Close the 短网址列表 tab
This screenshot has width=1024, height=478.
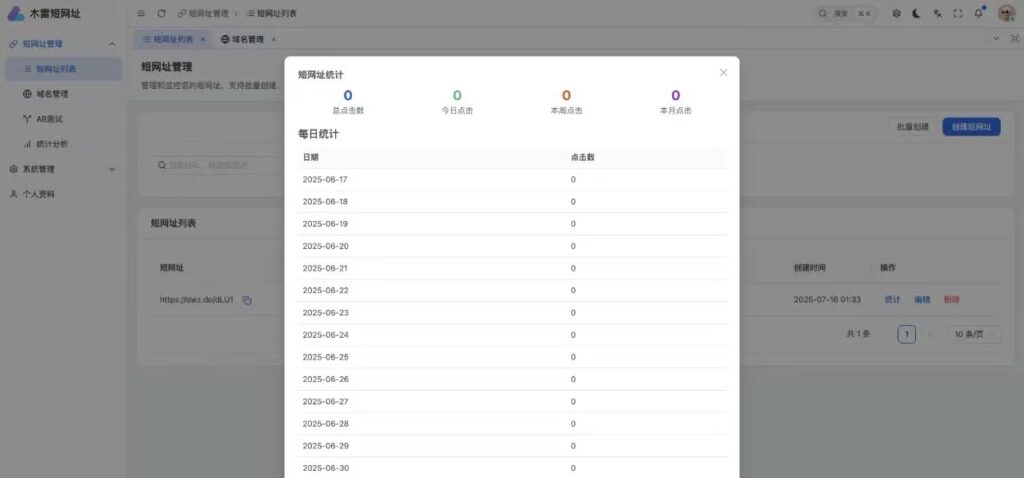pos(202,39)
